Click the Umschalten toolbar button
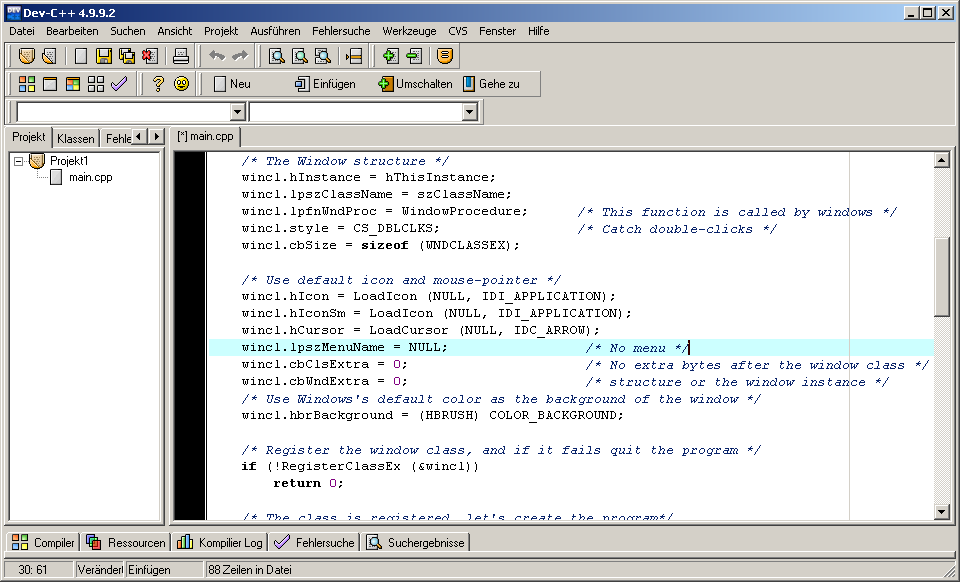Image resolution: width=960 pixels, height=582 pixels. (x=415, y=84)
